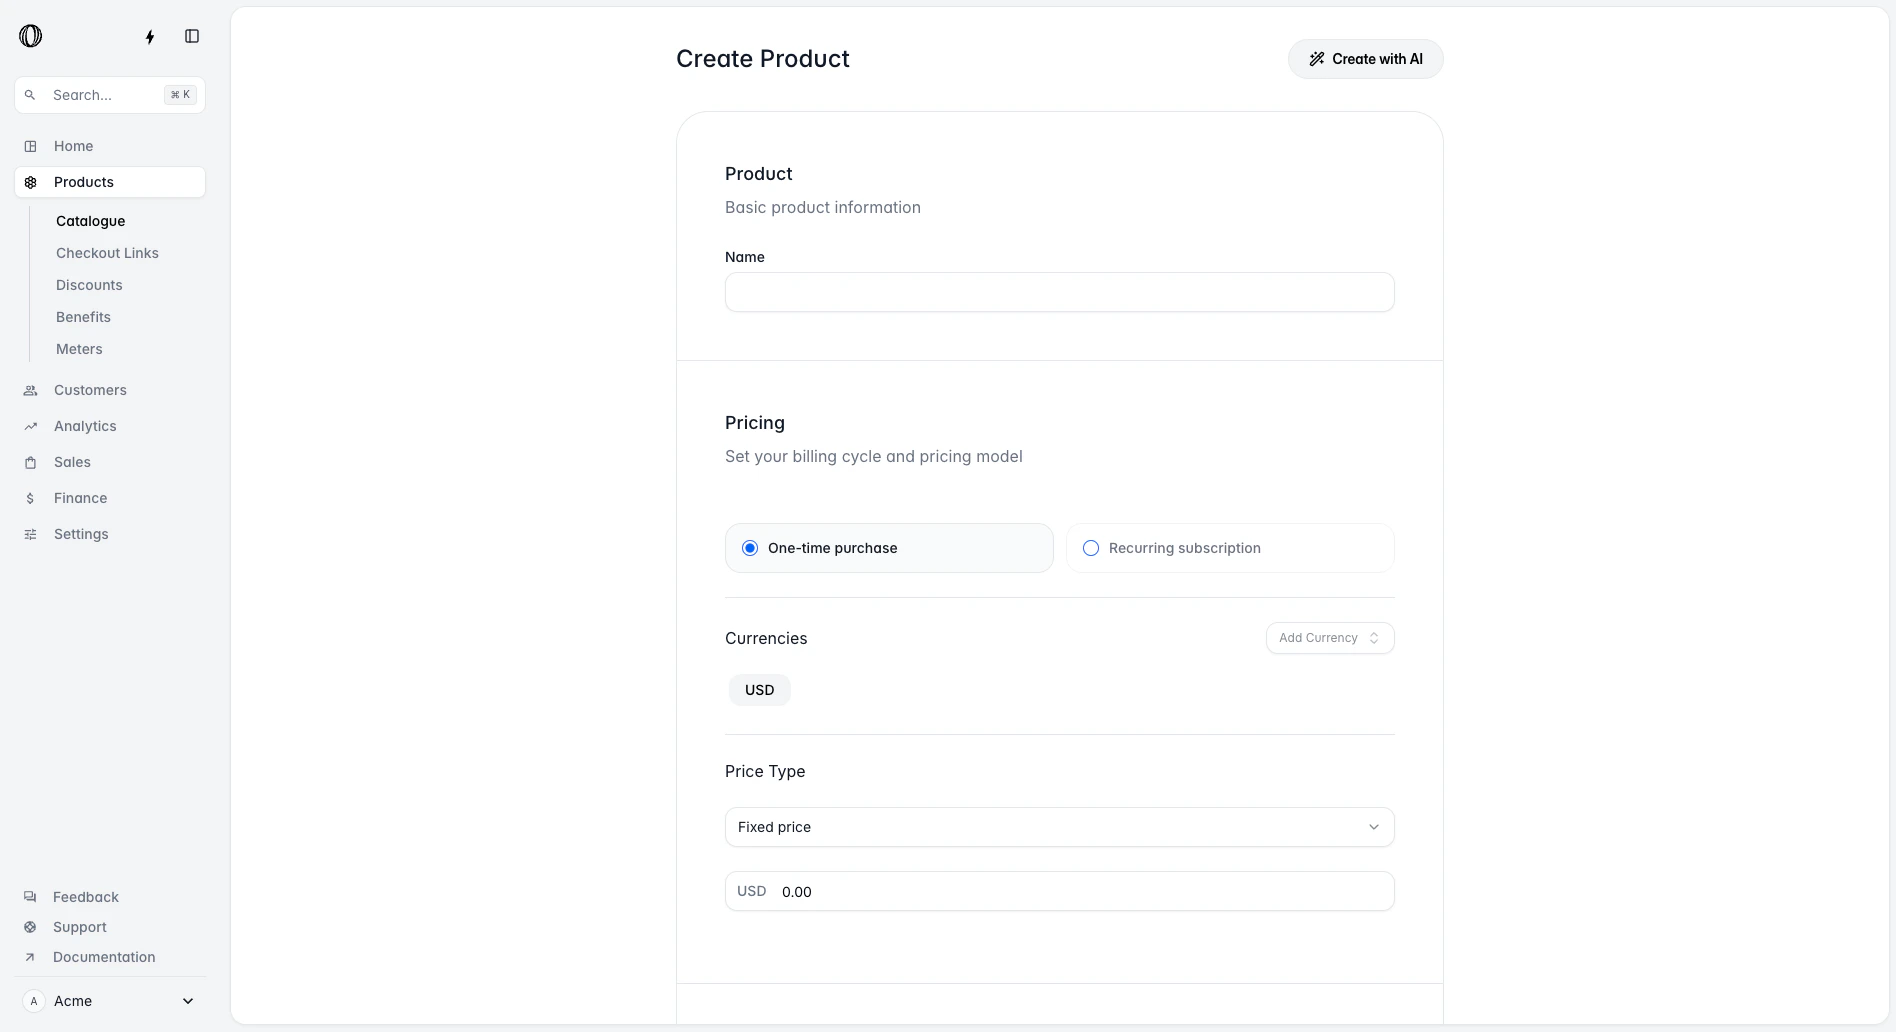1896x1032 pixels.
Task: Click the Settings sliders icon
Action: tap(31, 534)
